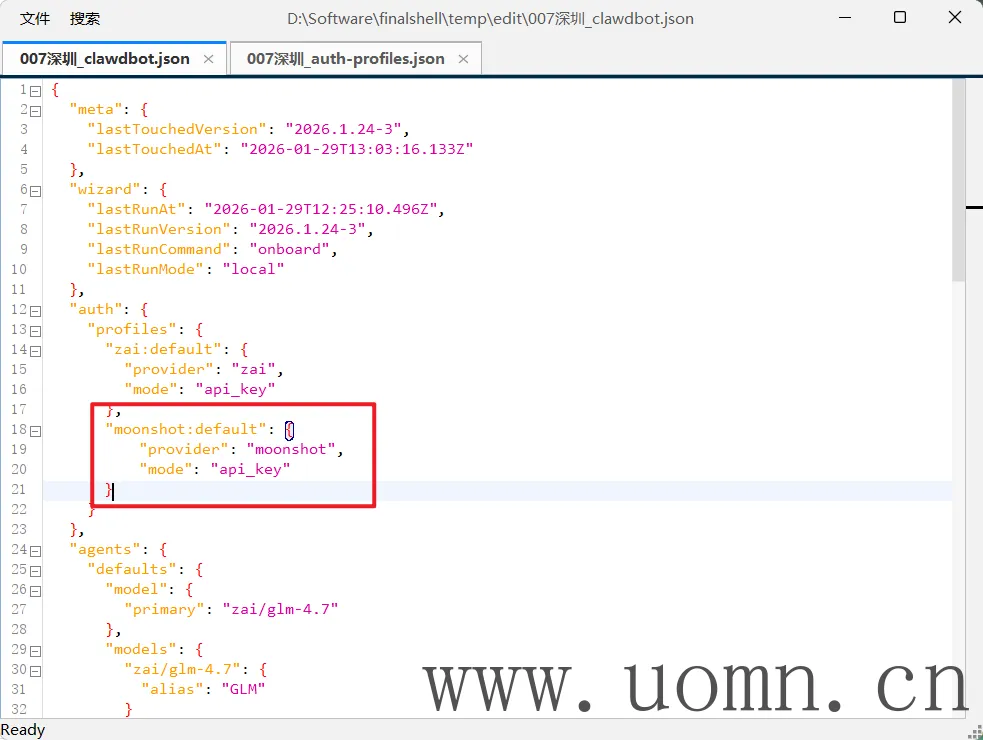Fold the "agents" section on line 24
The width and height of the screenshot is (983, 740).
pyautogui.click(x=36, y=550)
